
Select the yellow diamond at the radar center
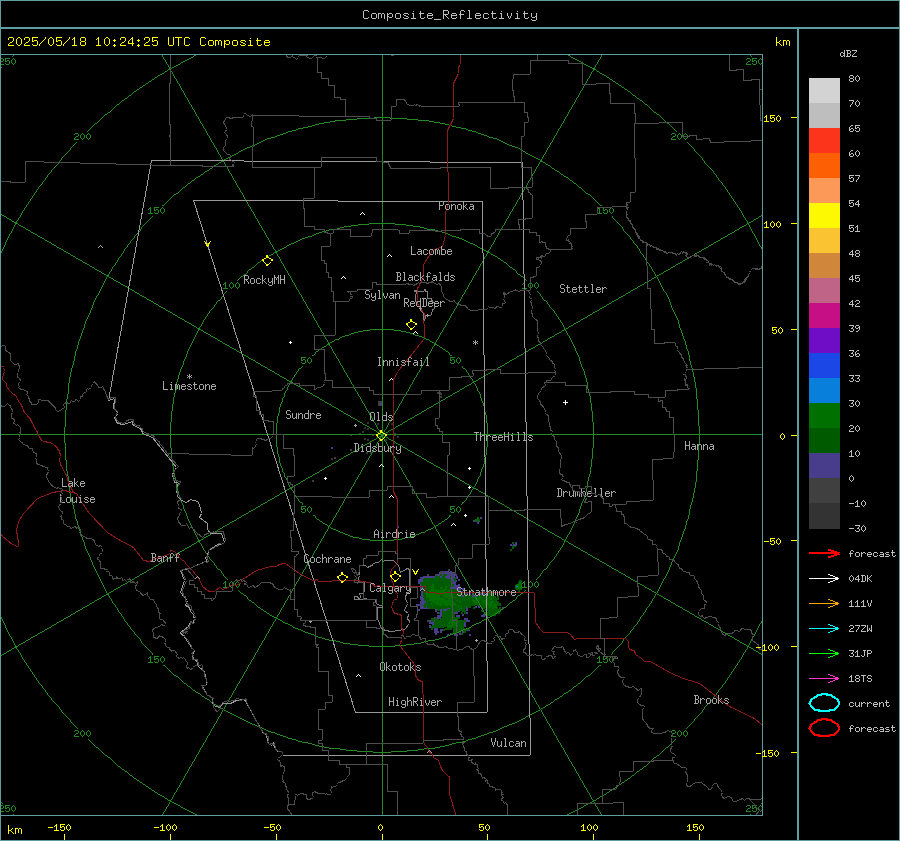click(x=381, y=436)
